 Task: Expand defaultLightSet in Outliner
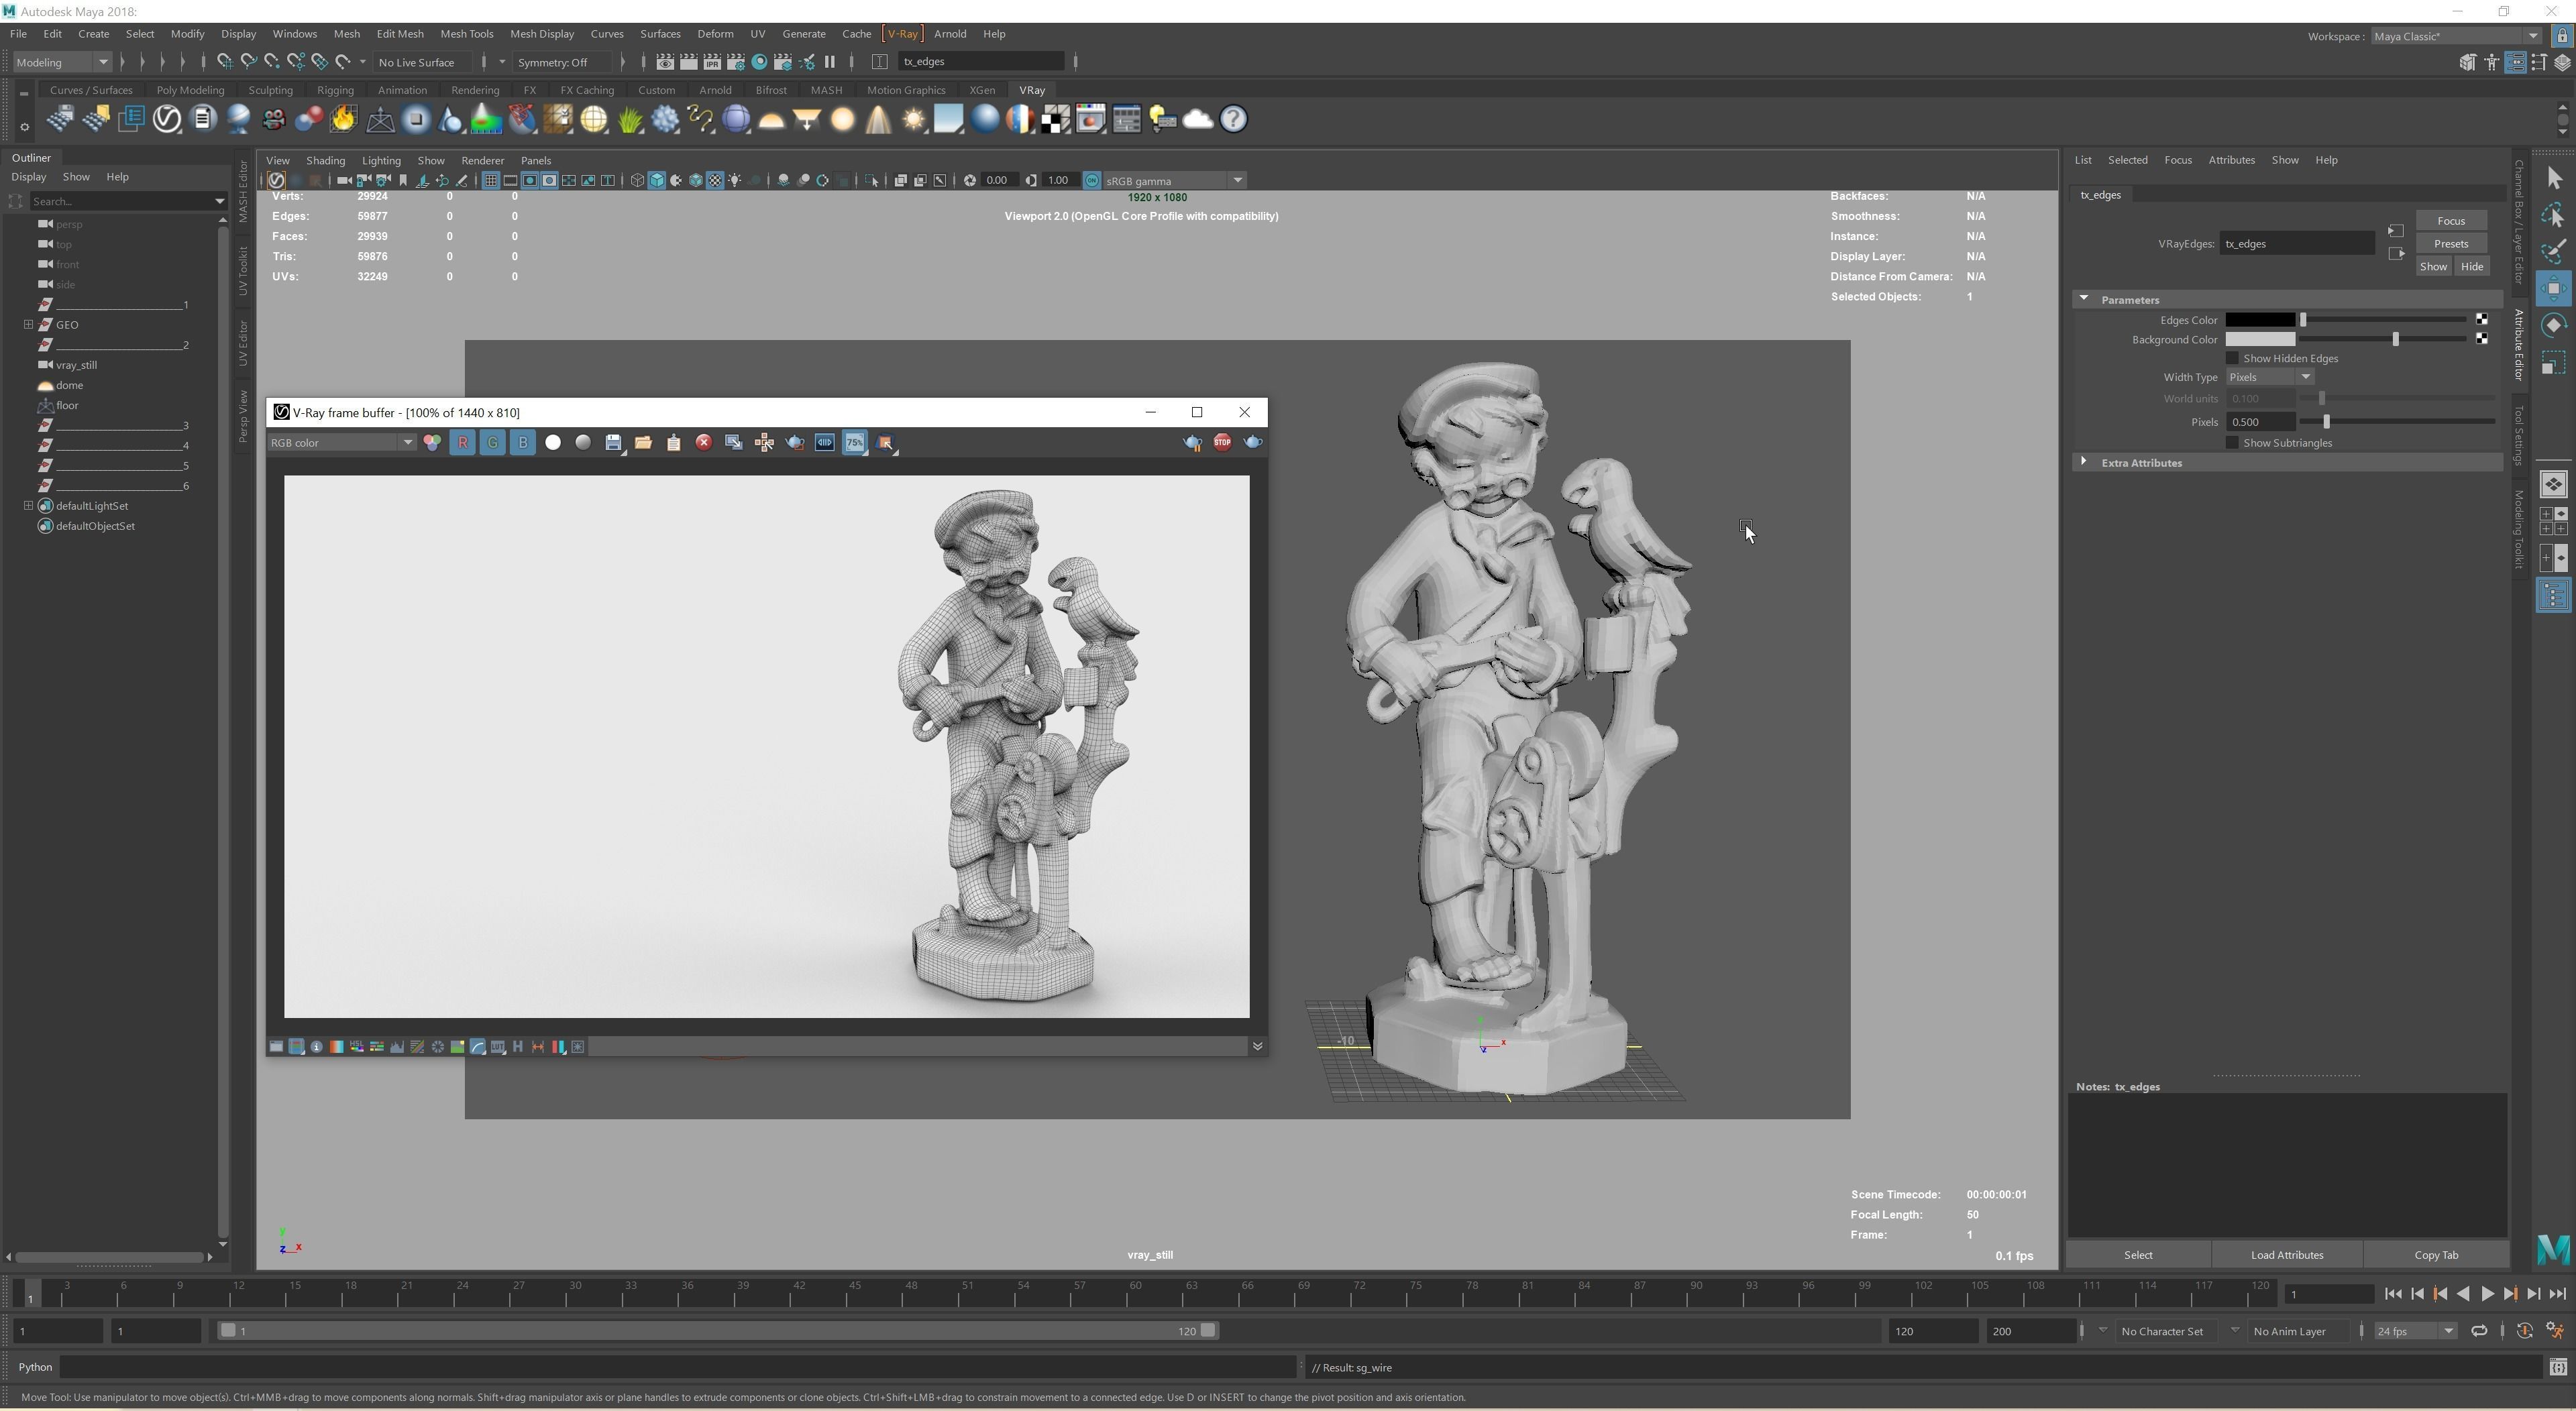(28, 506)
